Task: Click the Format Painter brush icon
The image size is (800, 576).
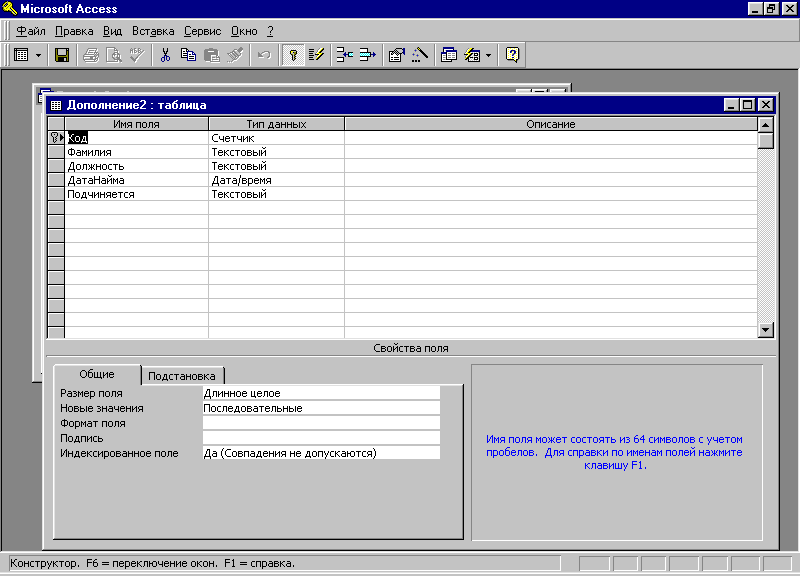Action: click(235, 55)
